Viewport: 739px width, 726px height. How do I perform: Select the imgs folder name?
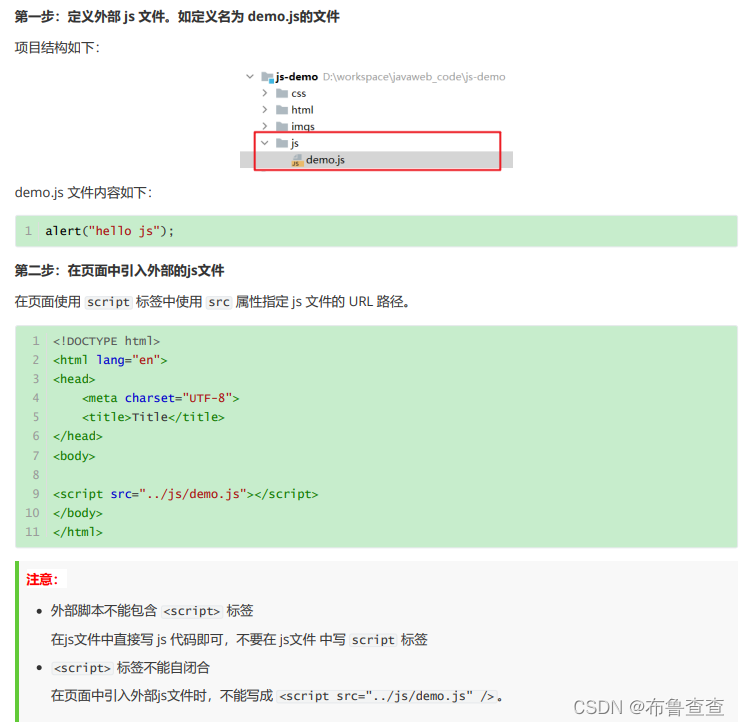click(x=303, y=126)
